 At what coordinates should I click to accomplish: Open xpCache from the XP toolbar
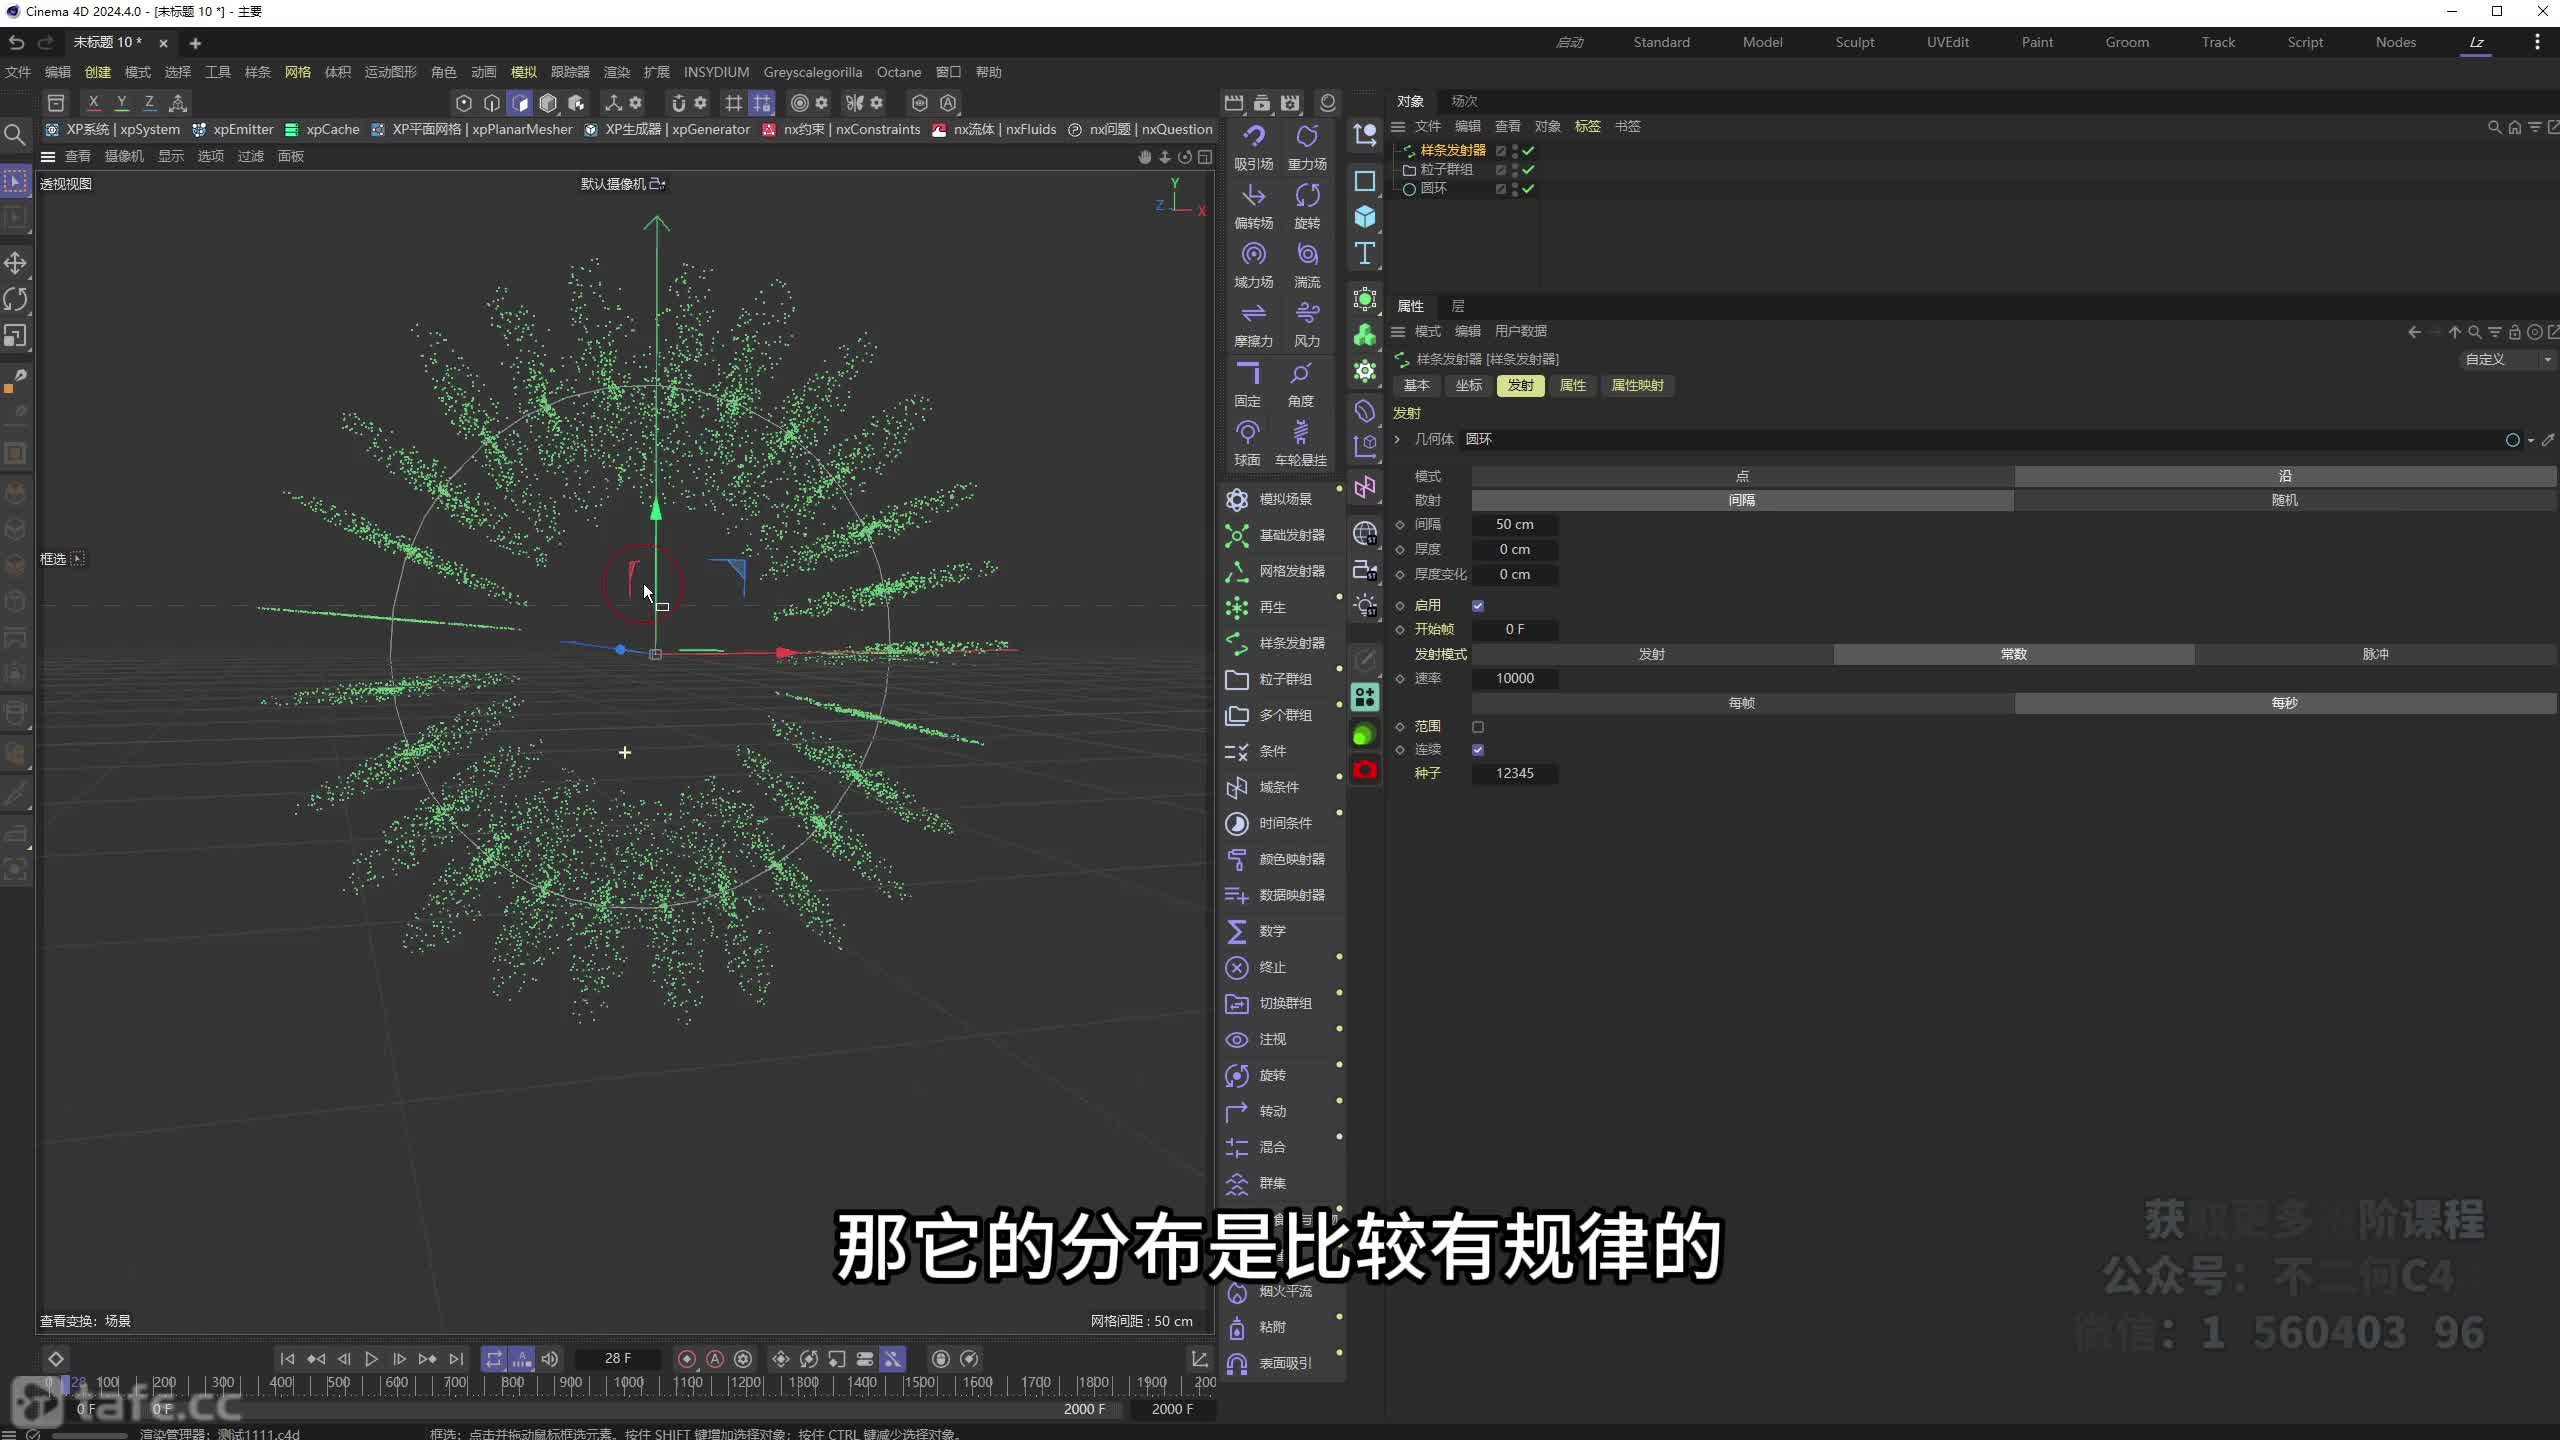tap(322, 129)
